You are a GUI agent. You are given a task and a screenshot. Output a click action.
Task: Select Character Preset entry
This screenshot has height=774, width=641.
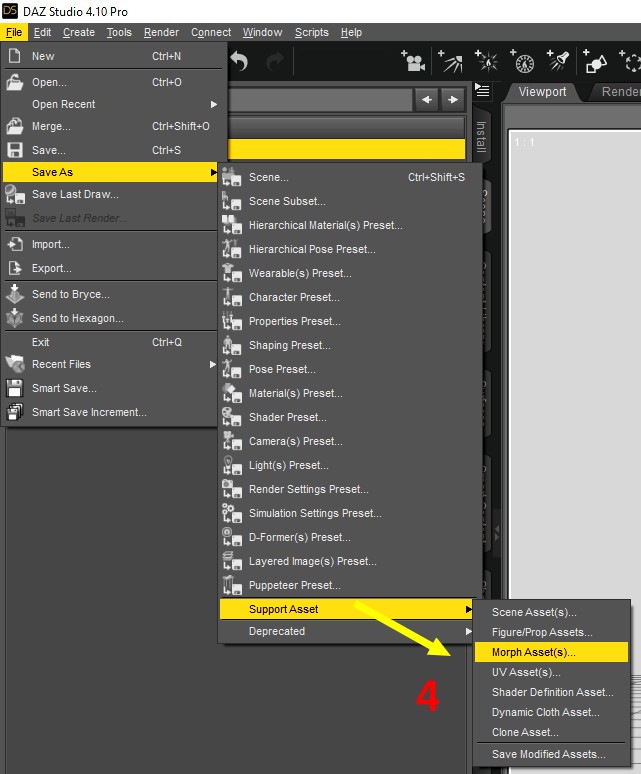click(x=350, y=297)
